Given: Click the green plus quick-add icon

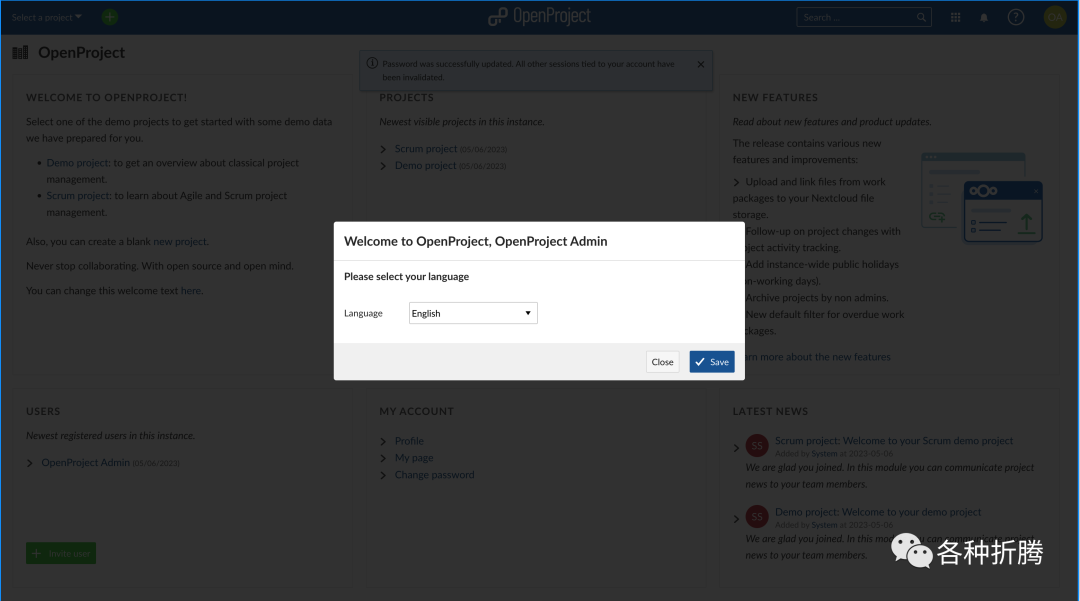Looking at the screenshot, I should point(110,17).
